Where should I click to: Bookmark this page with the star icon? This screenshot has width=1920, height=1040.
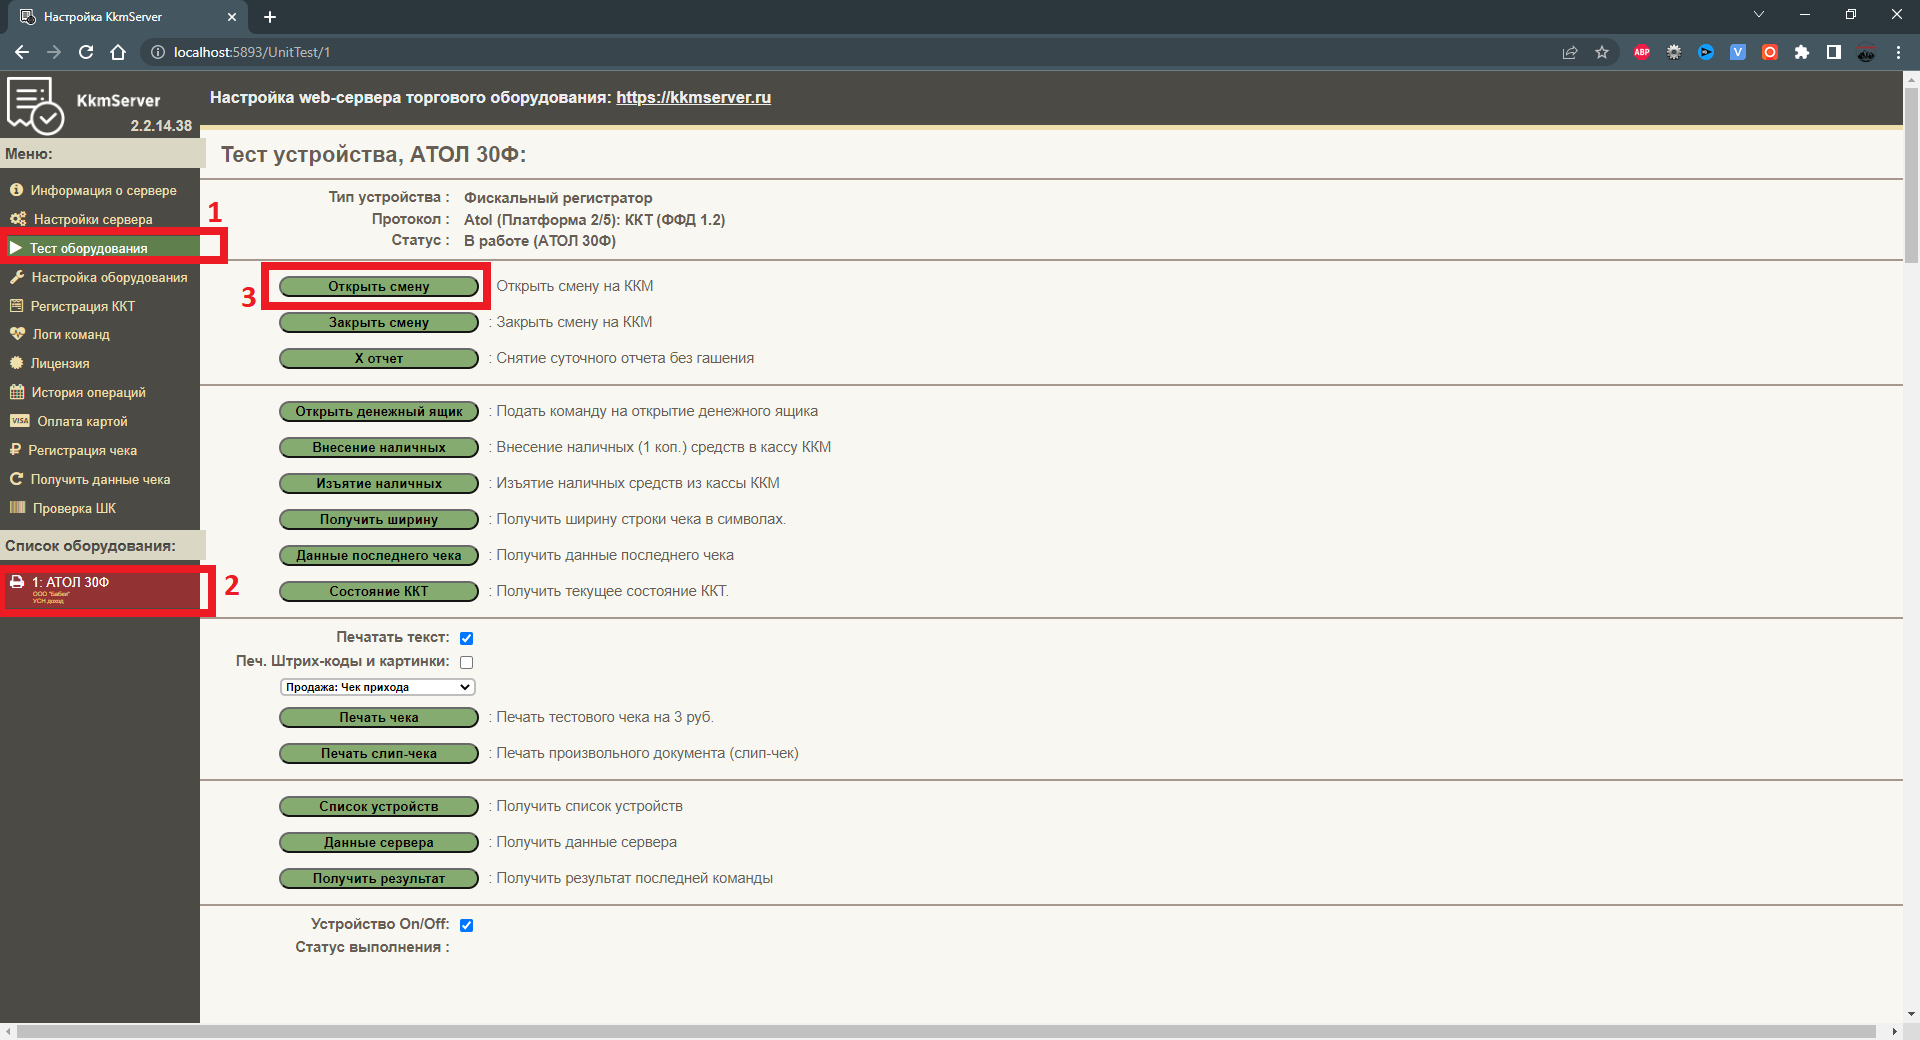tap(1602, 52)
